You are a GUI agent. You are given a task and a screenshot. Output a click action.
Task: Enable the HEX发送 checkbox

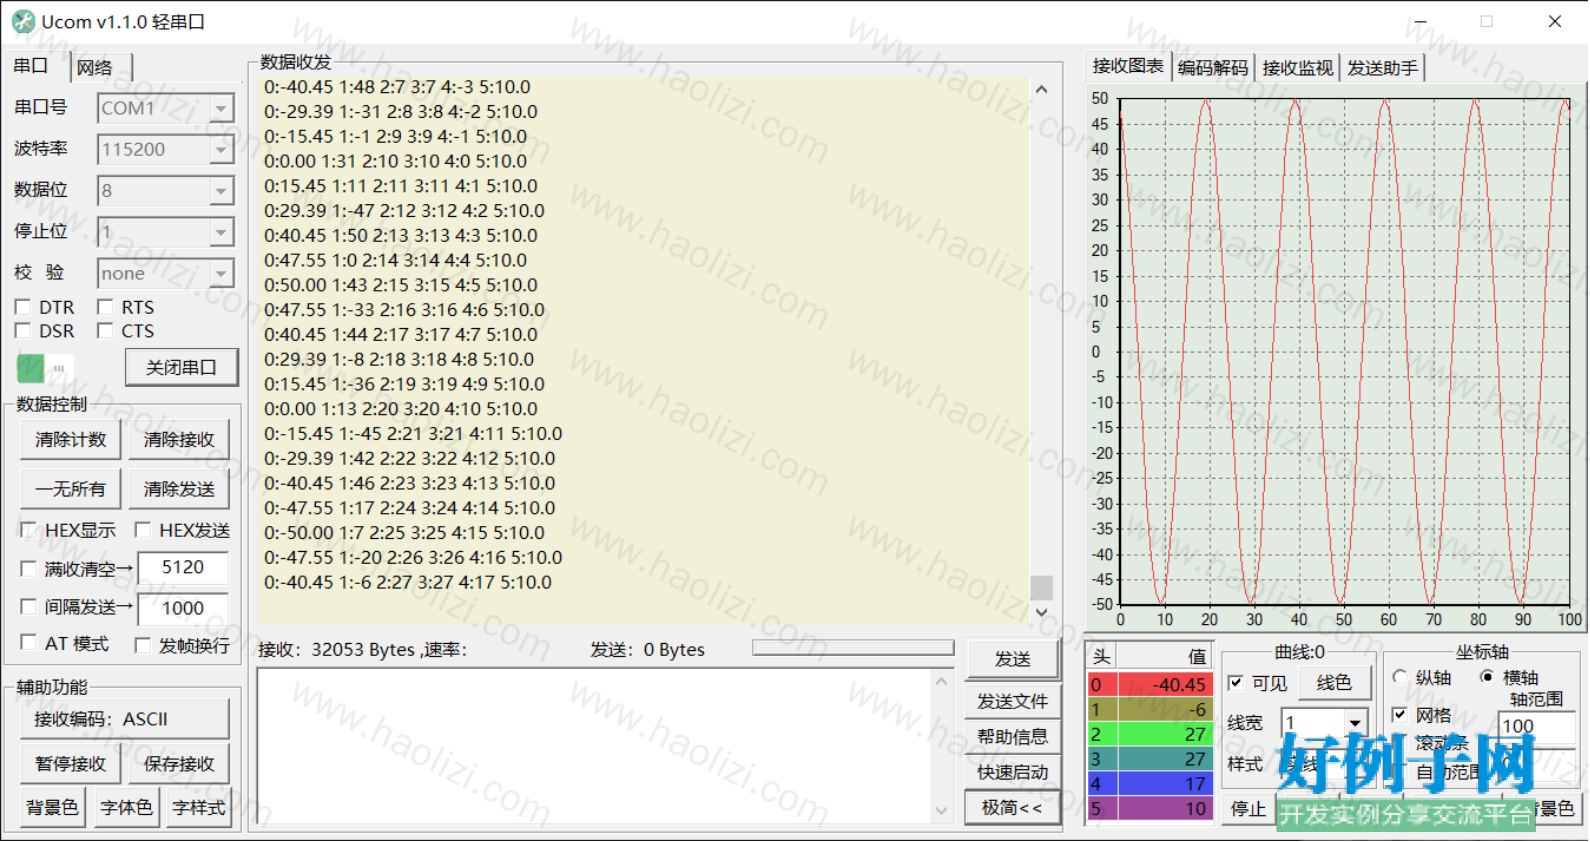(143, 530)
